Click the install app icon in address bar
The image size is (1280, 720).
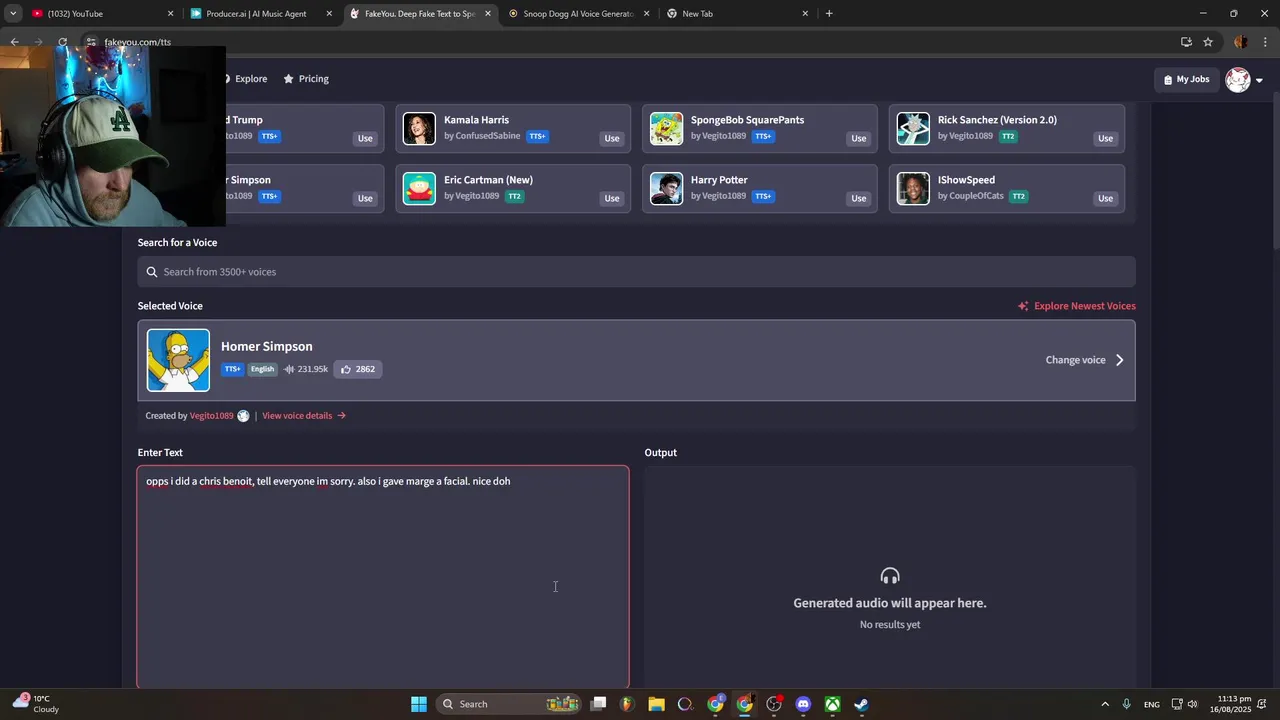click(1186, 42)
